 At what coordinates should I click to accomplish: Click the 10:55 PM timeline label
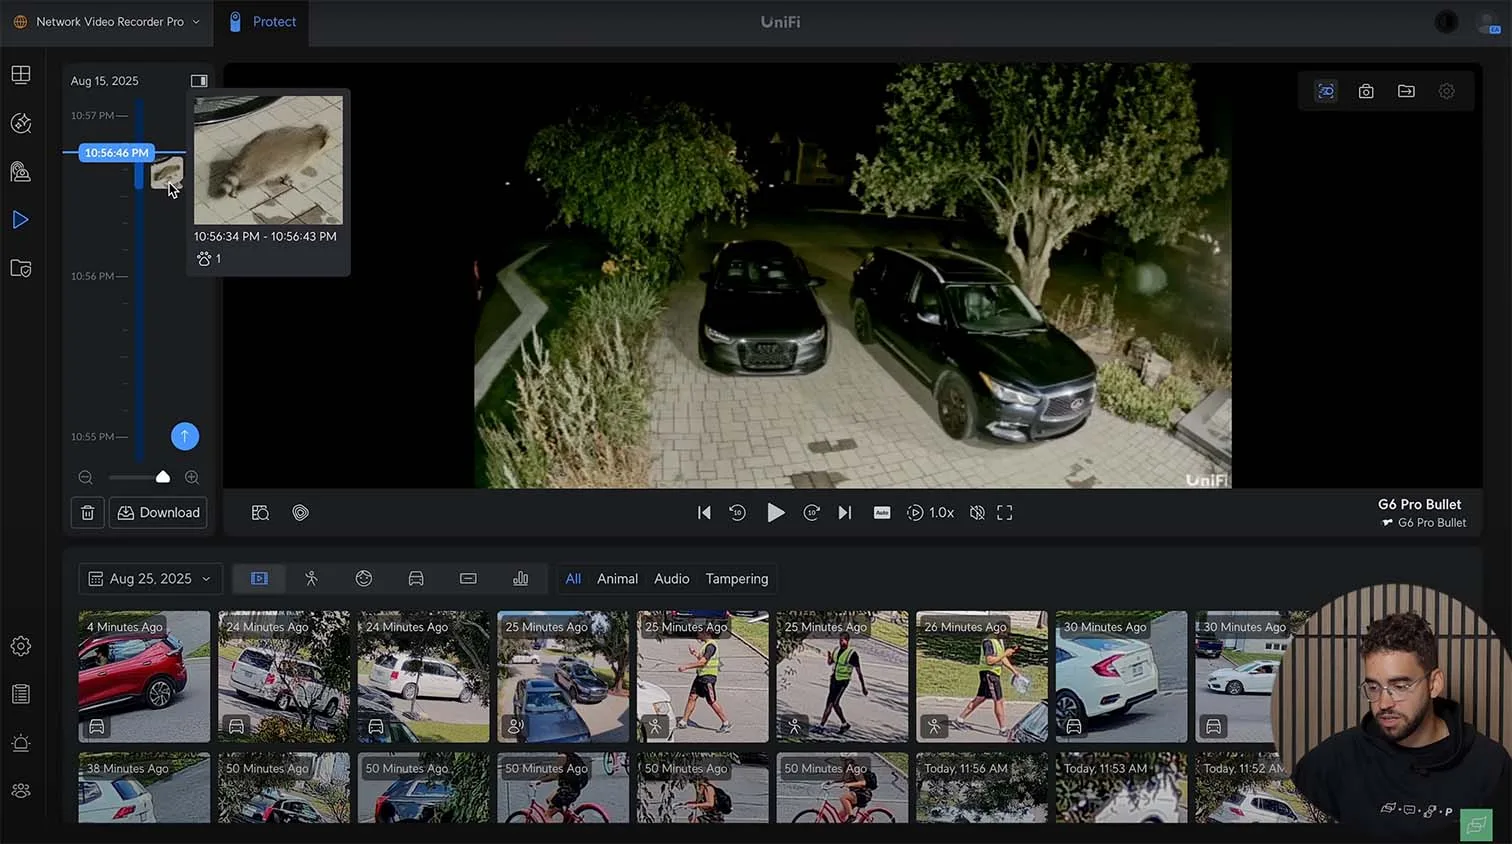point(92,437)
